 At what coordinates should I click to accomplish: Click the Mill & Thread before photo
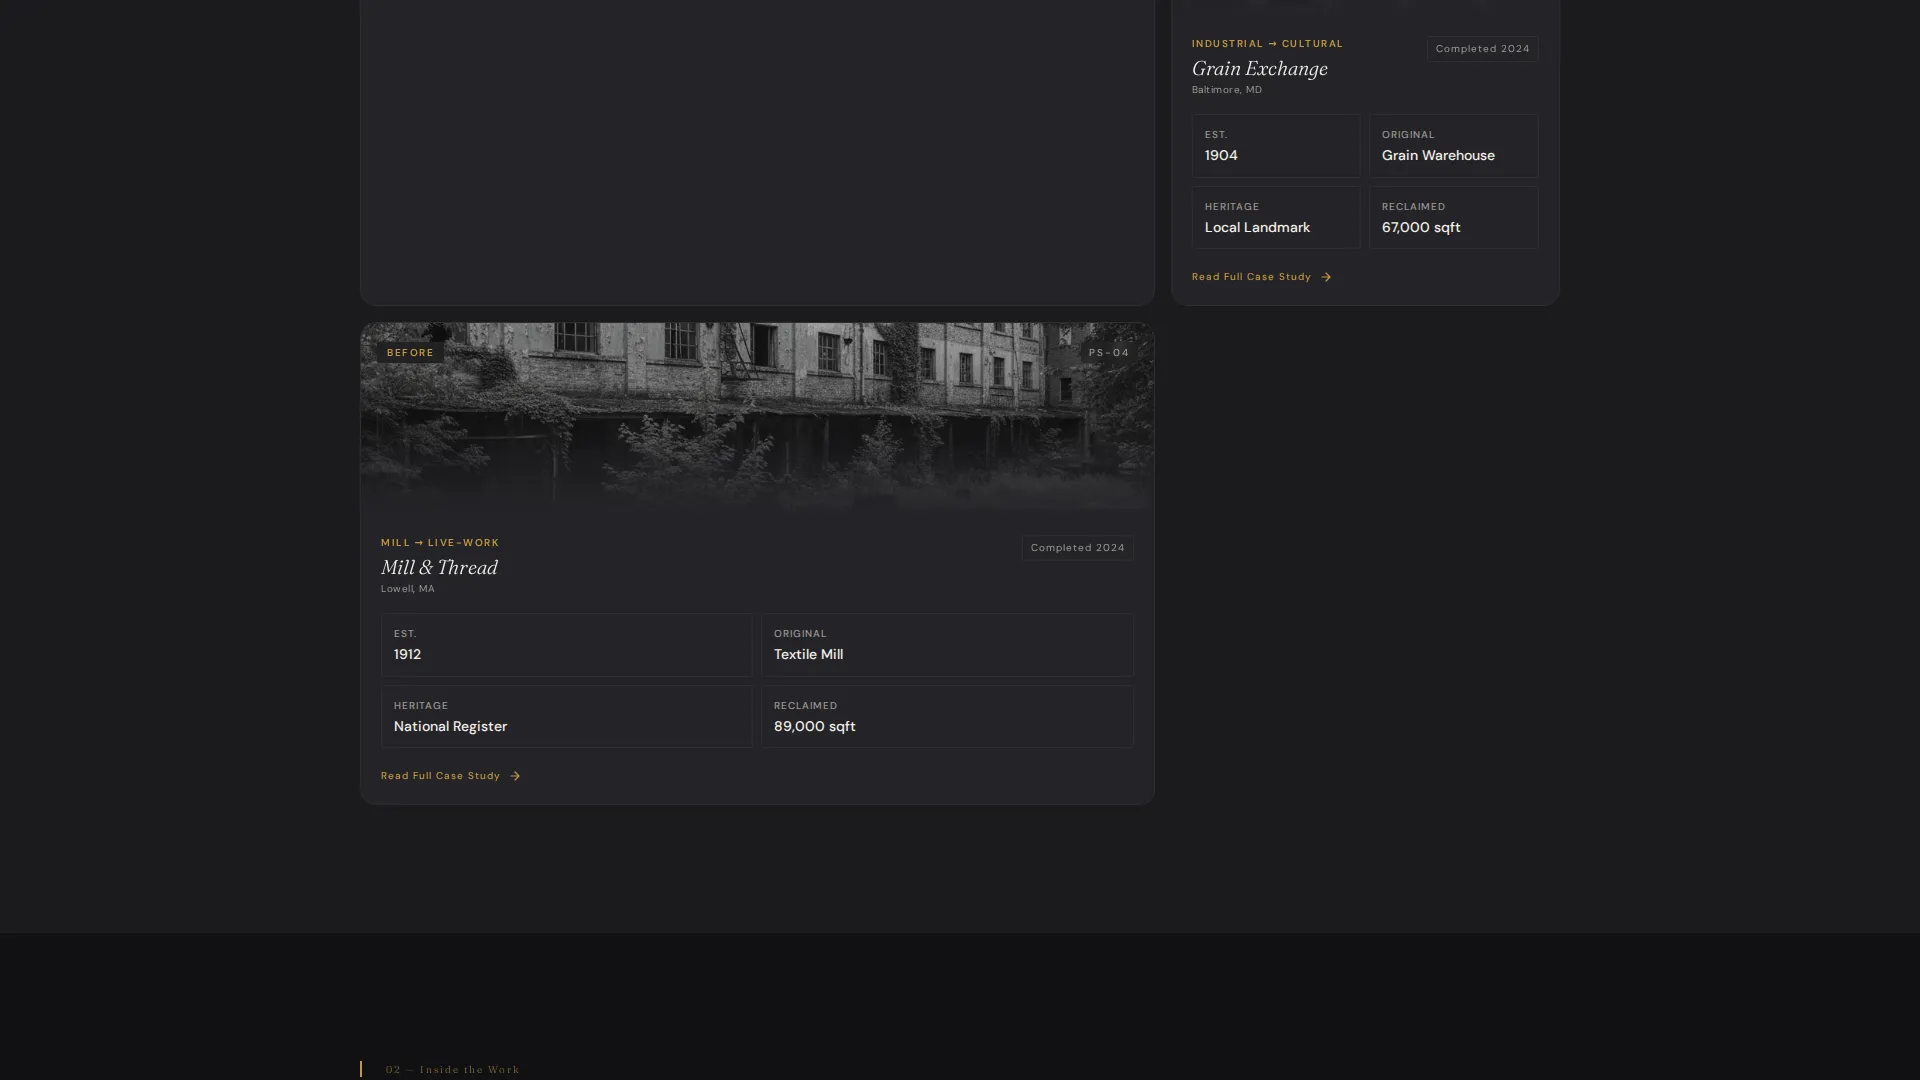[x=757, y=418]
